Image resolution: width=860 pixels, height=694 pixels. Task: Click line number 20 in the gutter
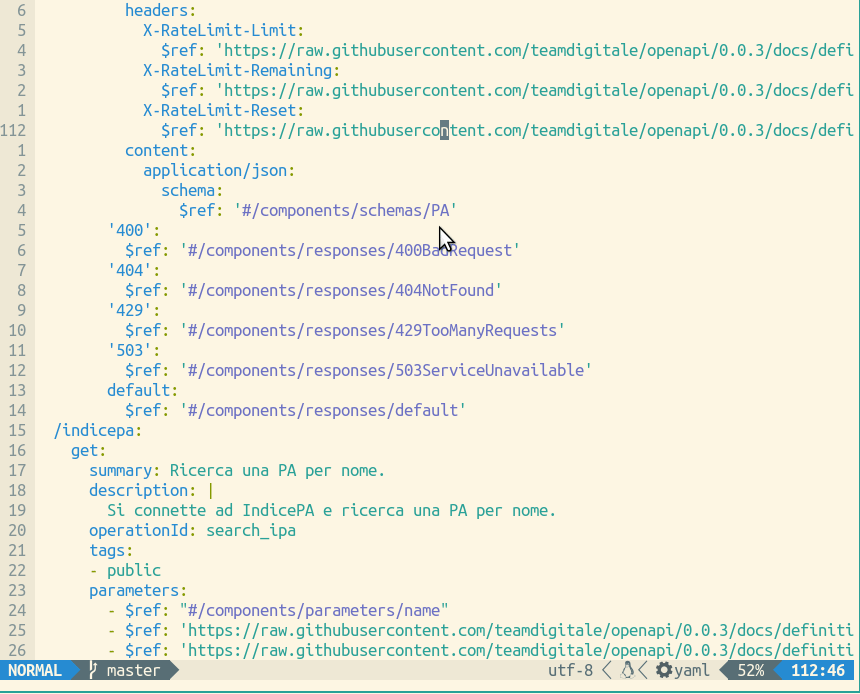(18, 531)
